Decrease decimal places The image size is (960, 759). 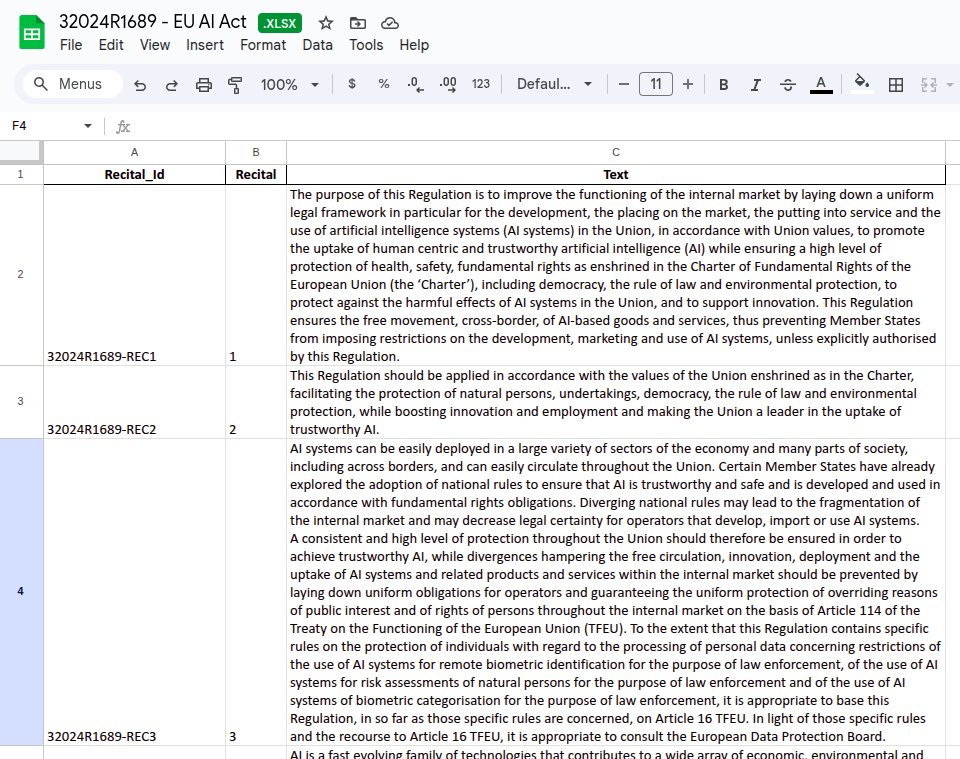pyautogui.click(x=416, y=84)
